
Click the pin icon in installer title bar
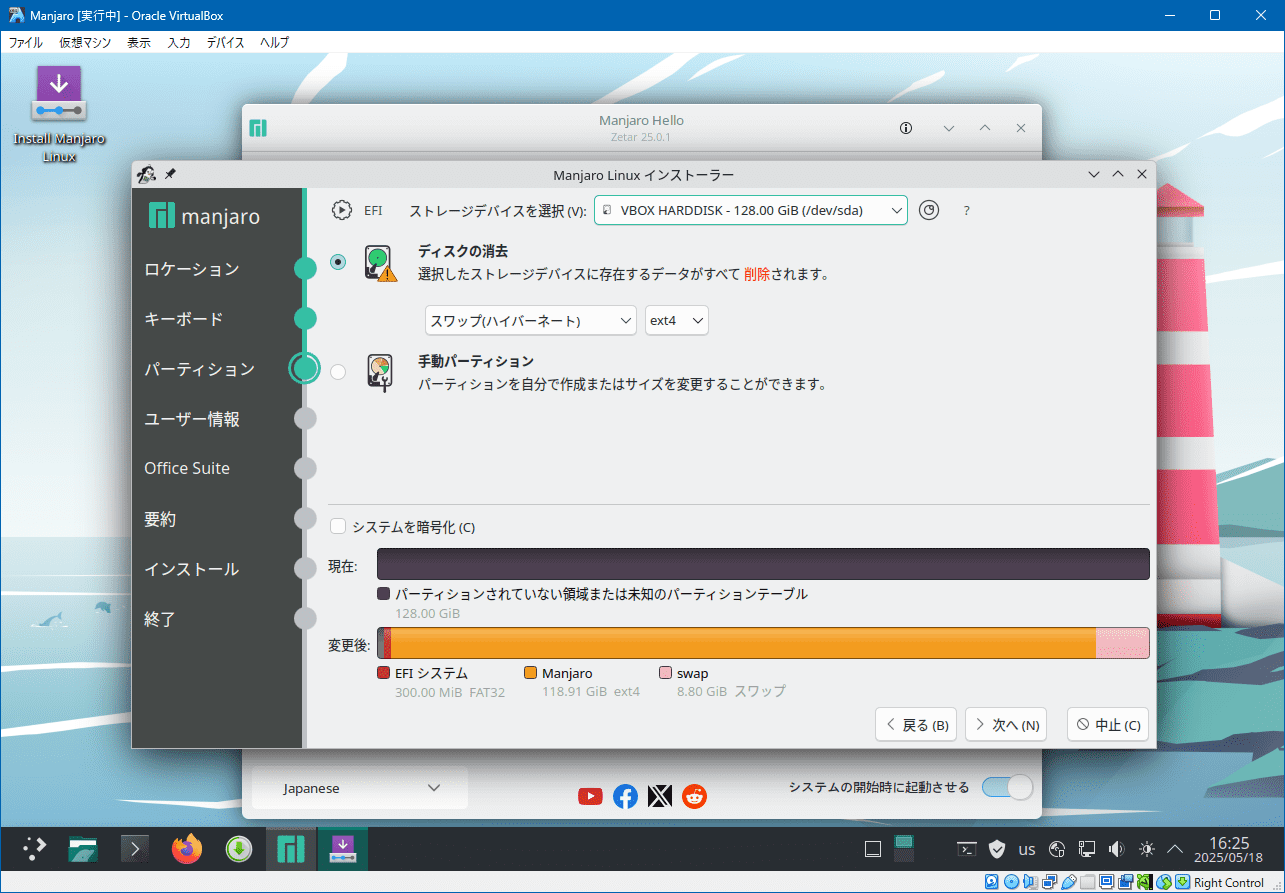170,174
